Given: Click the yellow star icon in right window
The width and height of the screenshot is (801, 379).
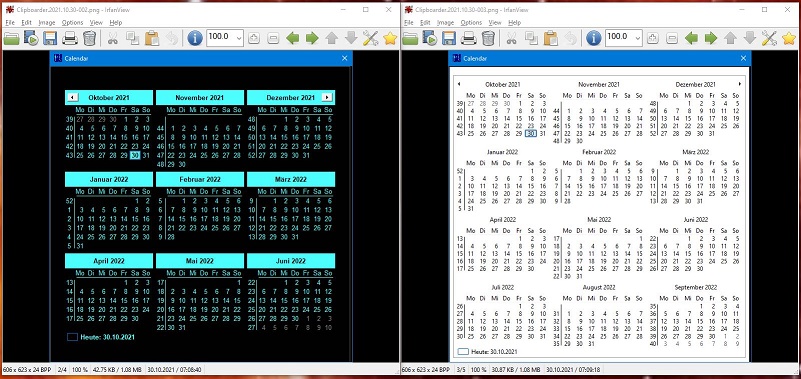Looking at the screenshot, I should pyautogui.click(x=789, y=38).
